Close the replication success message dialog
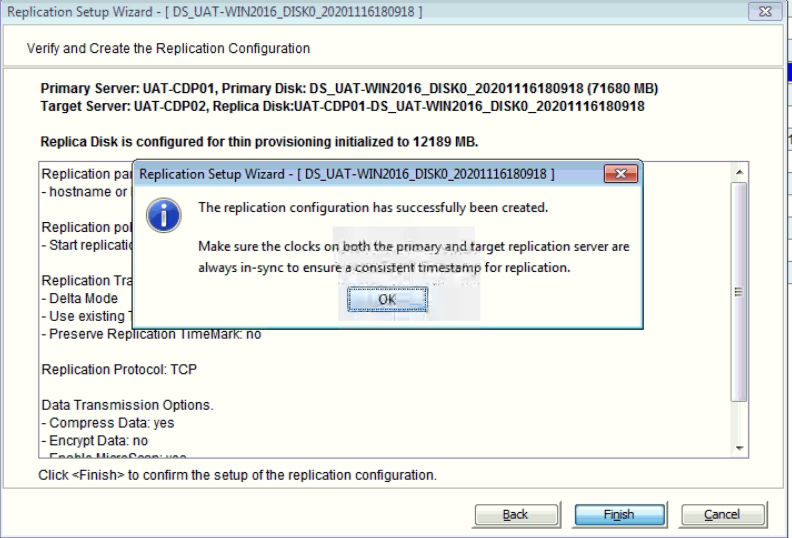The image size is (792, 538). [x=621, y=174]
